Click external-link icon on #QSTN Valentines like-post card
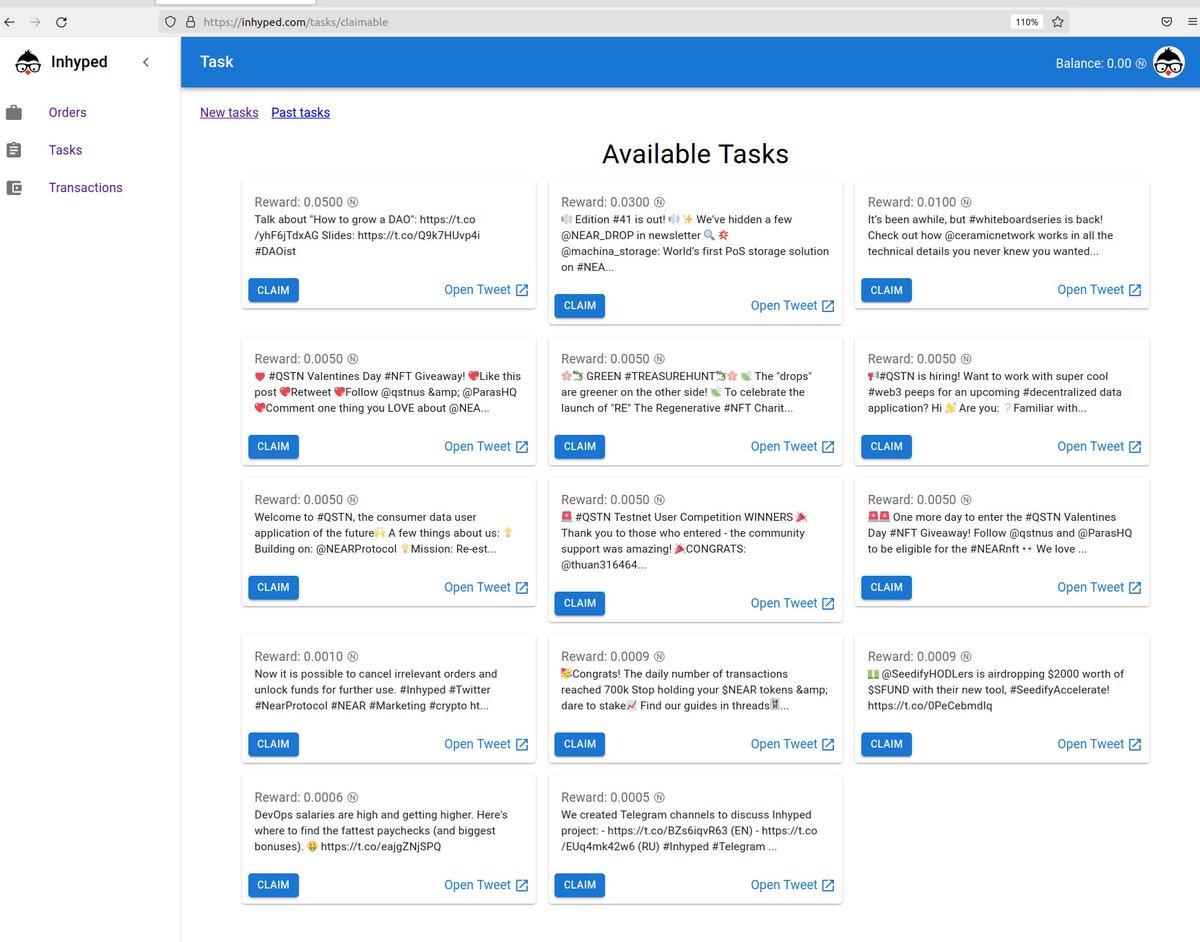 522,447
